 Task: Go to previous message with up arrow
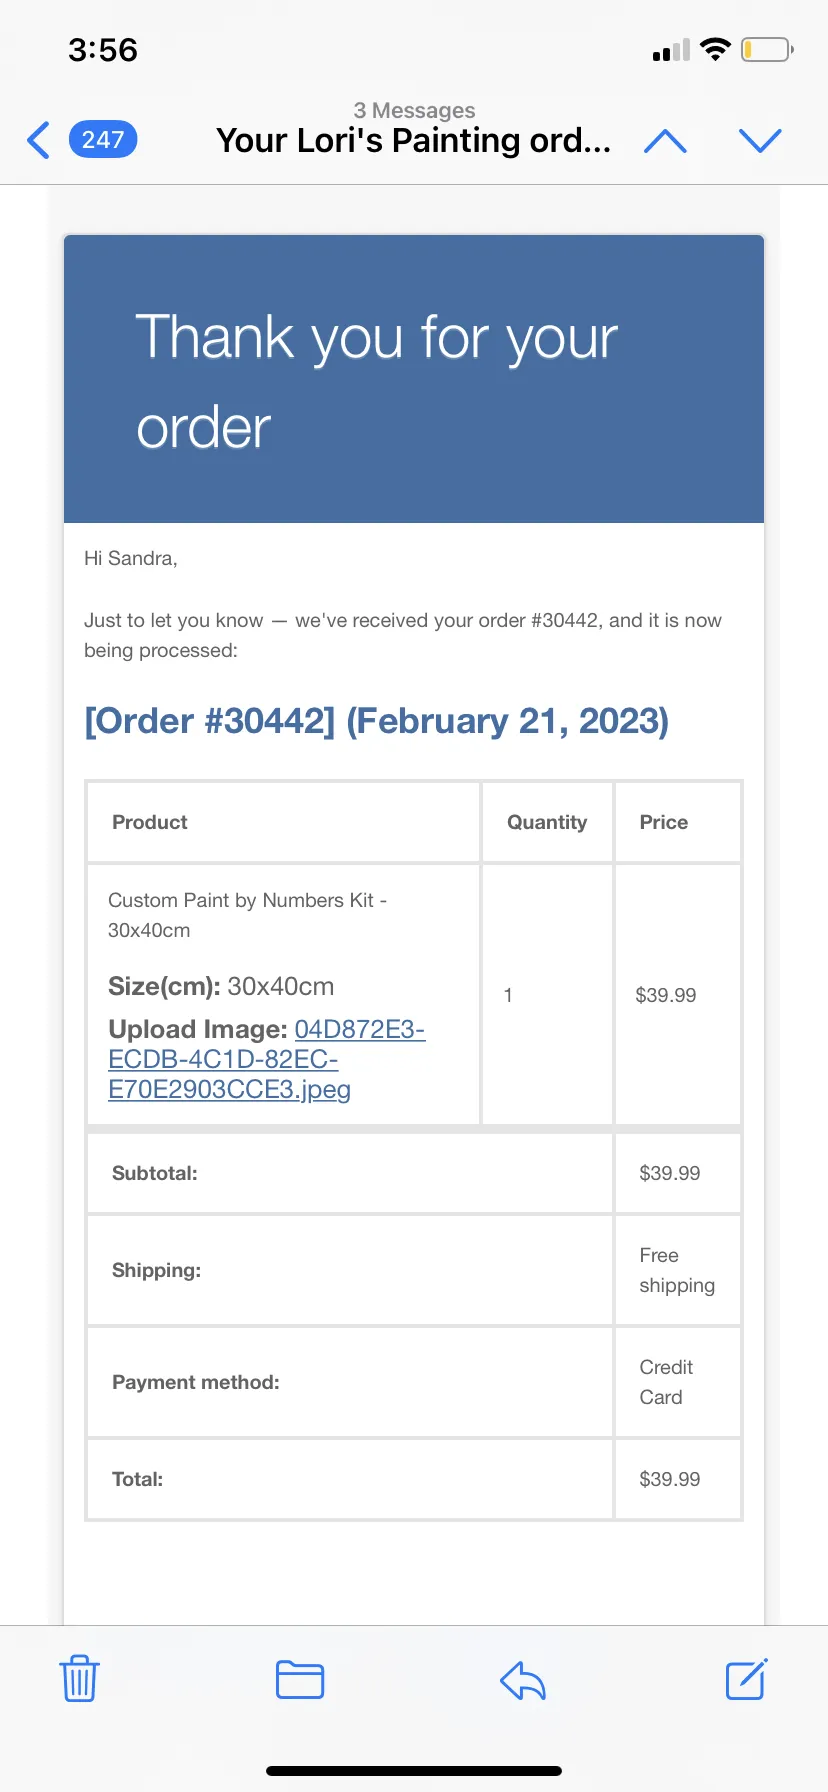pos(666,141)
